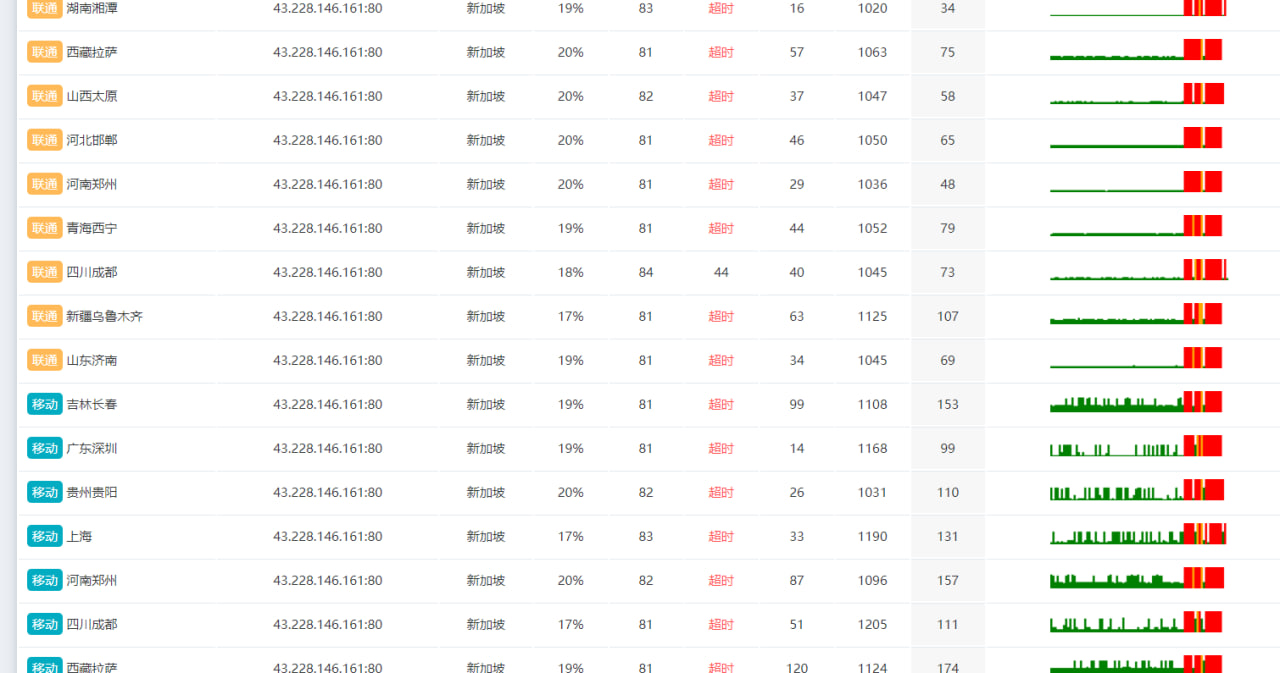Screen dimensions: 1280x673
Task: Click the 超时 status in 新疆乌鲁木齐 row
Action: click(721, 316)
